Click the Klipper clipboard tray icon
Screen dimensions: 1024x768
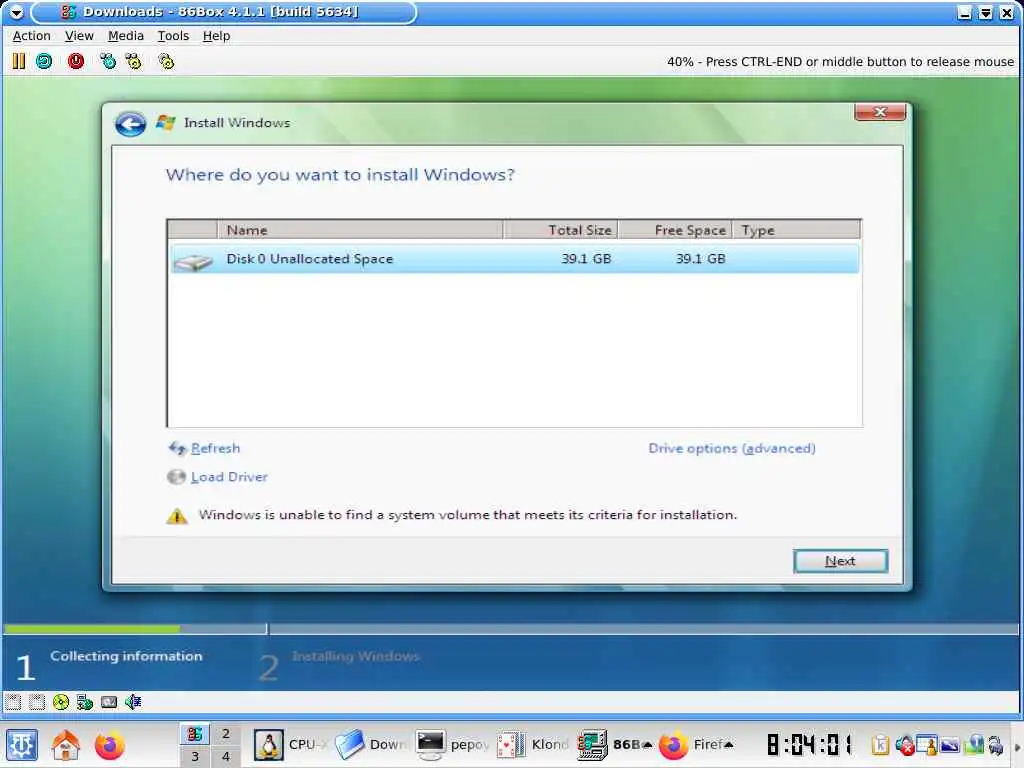tap(880, 744)
